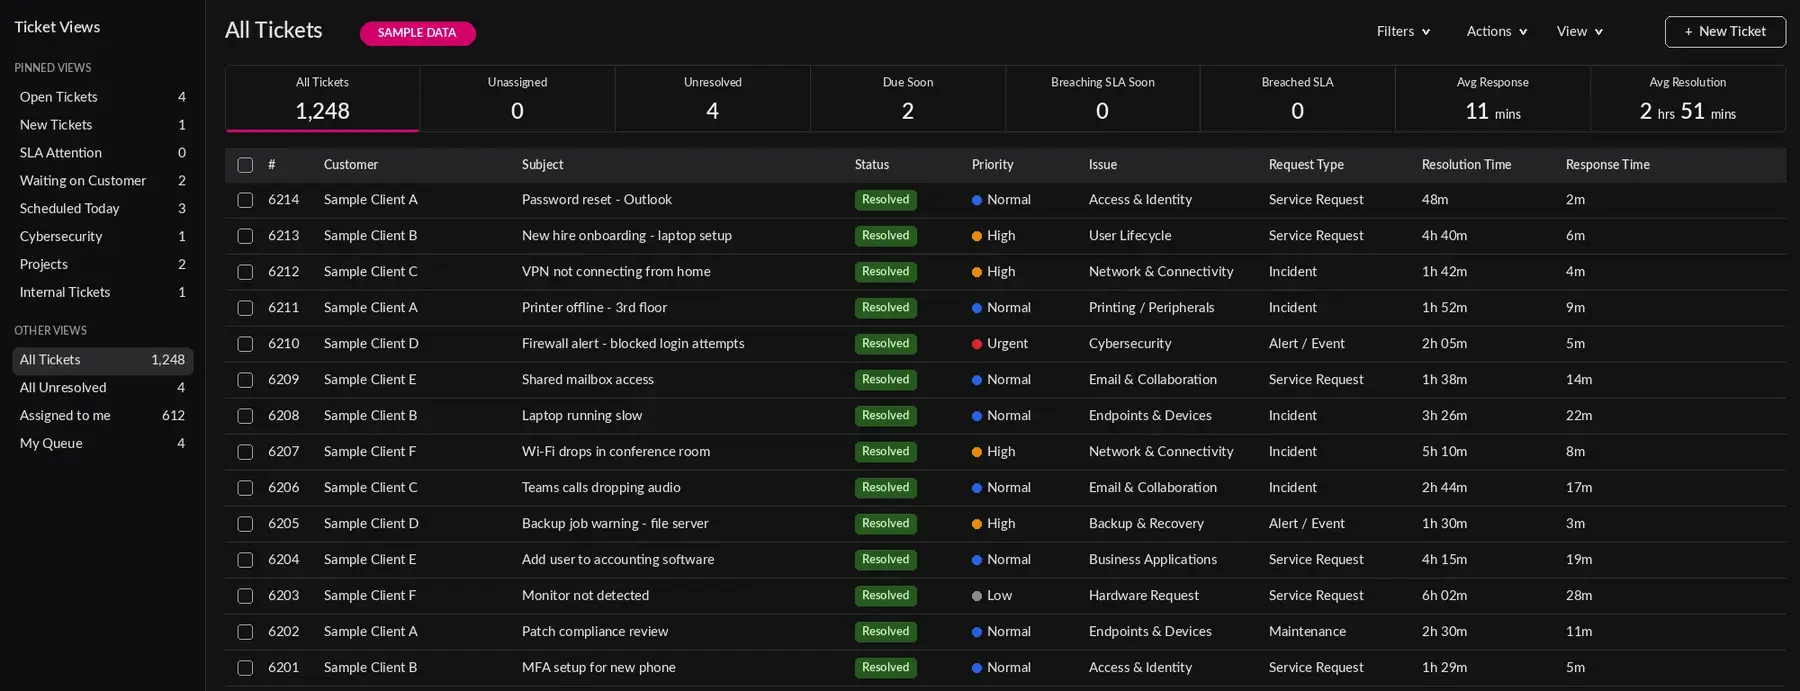Select the Breached SLA summary tab
This screenshot has height=691, width=1800.
click(1297, 99)
